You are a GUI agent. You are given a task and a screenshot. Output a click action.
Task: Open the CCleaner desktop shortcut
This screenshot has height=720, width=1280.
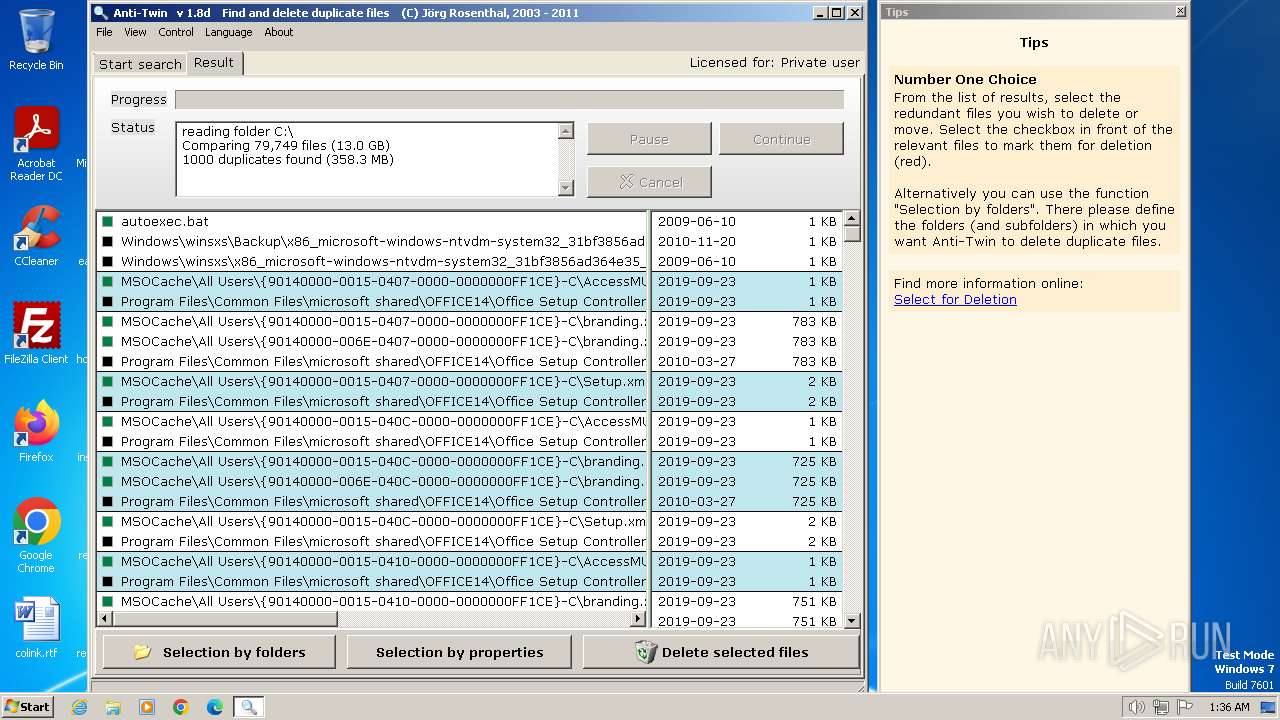tap(36, 235)
